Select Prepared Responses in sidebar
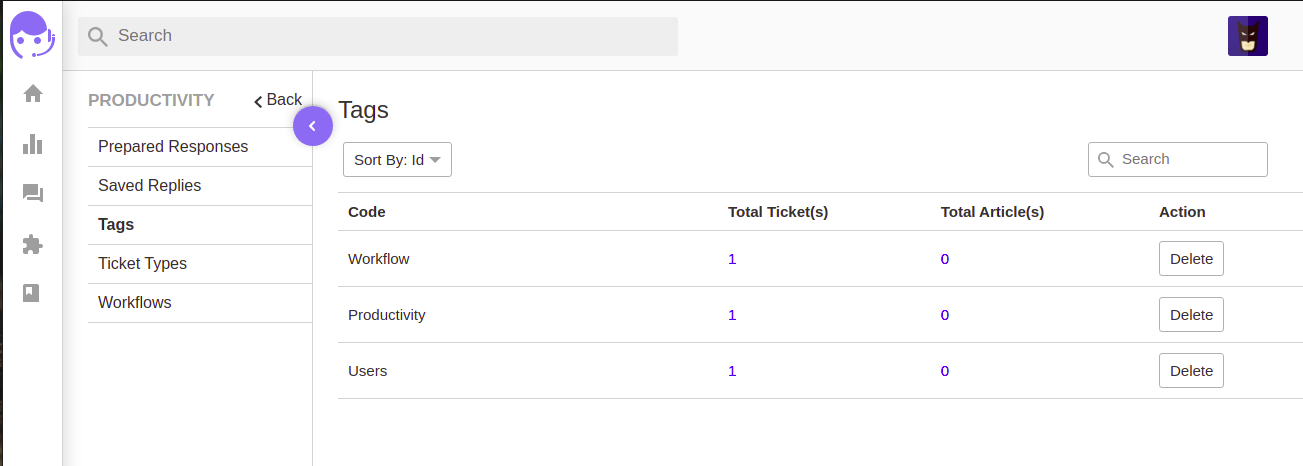 coord(200,147)
